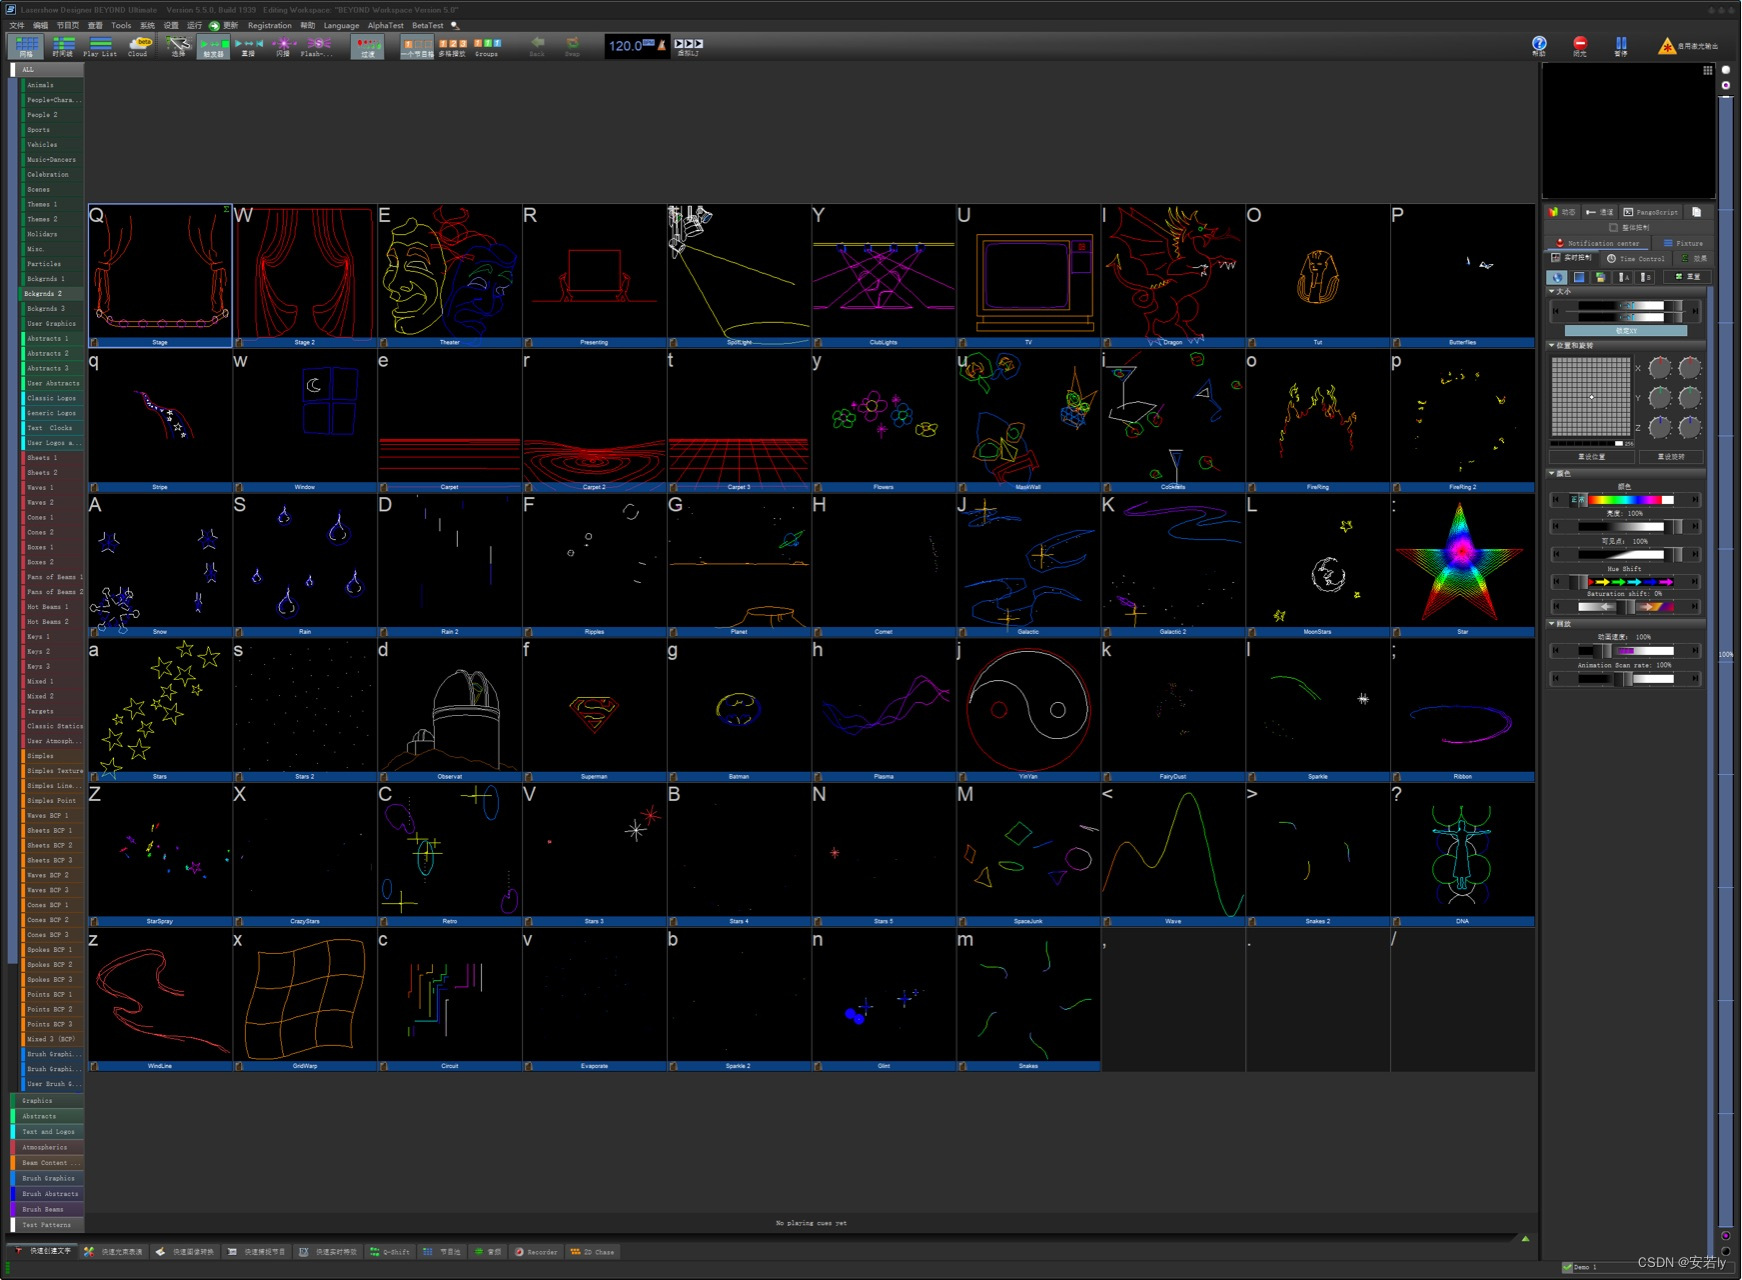Image resolution: width=1742 pixels, height=1280 pixels.
Task: Click the grid icon atop preview window
Action: 1707,70
